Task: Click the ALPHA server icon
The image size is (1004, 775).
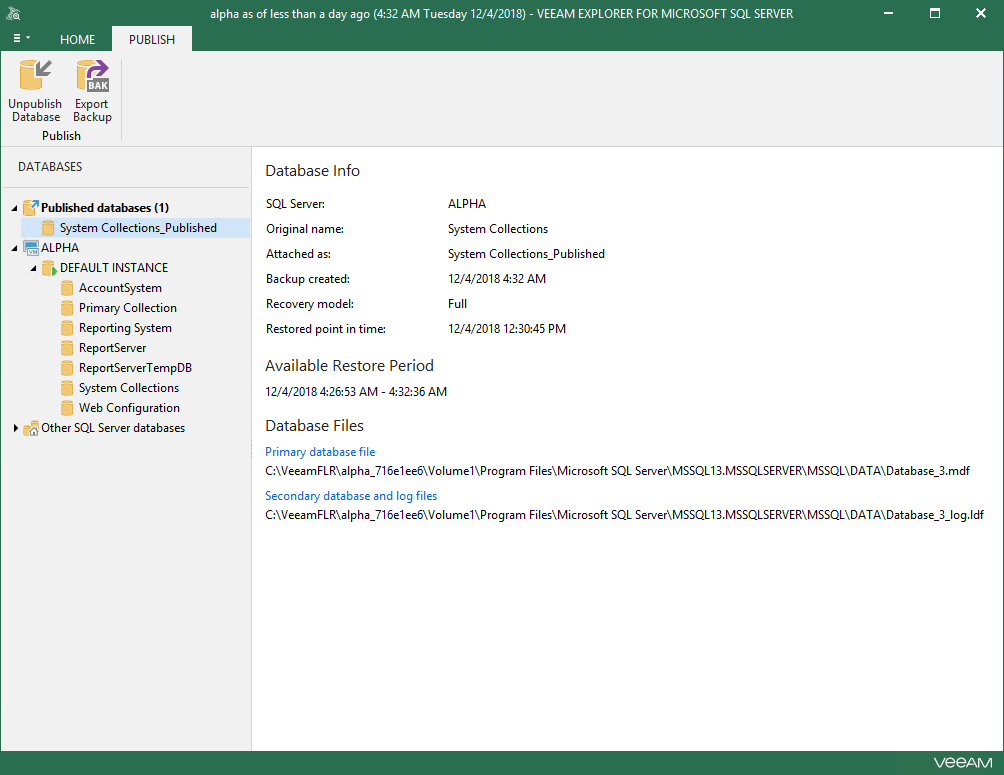Action: (31, 248)
